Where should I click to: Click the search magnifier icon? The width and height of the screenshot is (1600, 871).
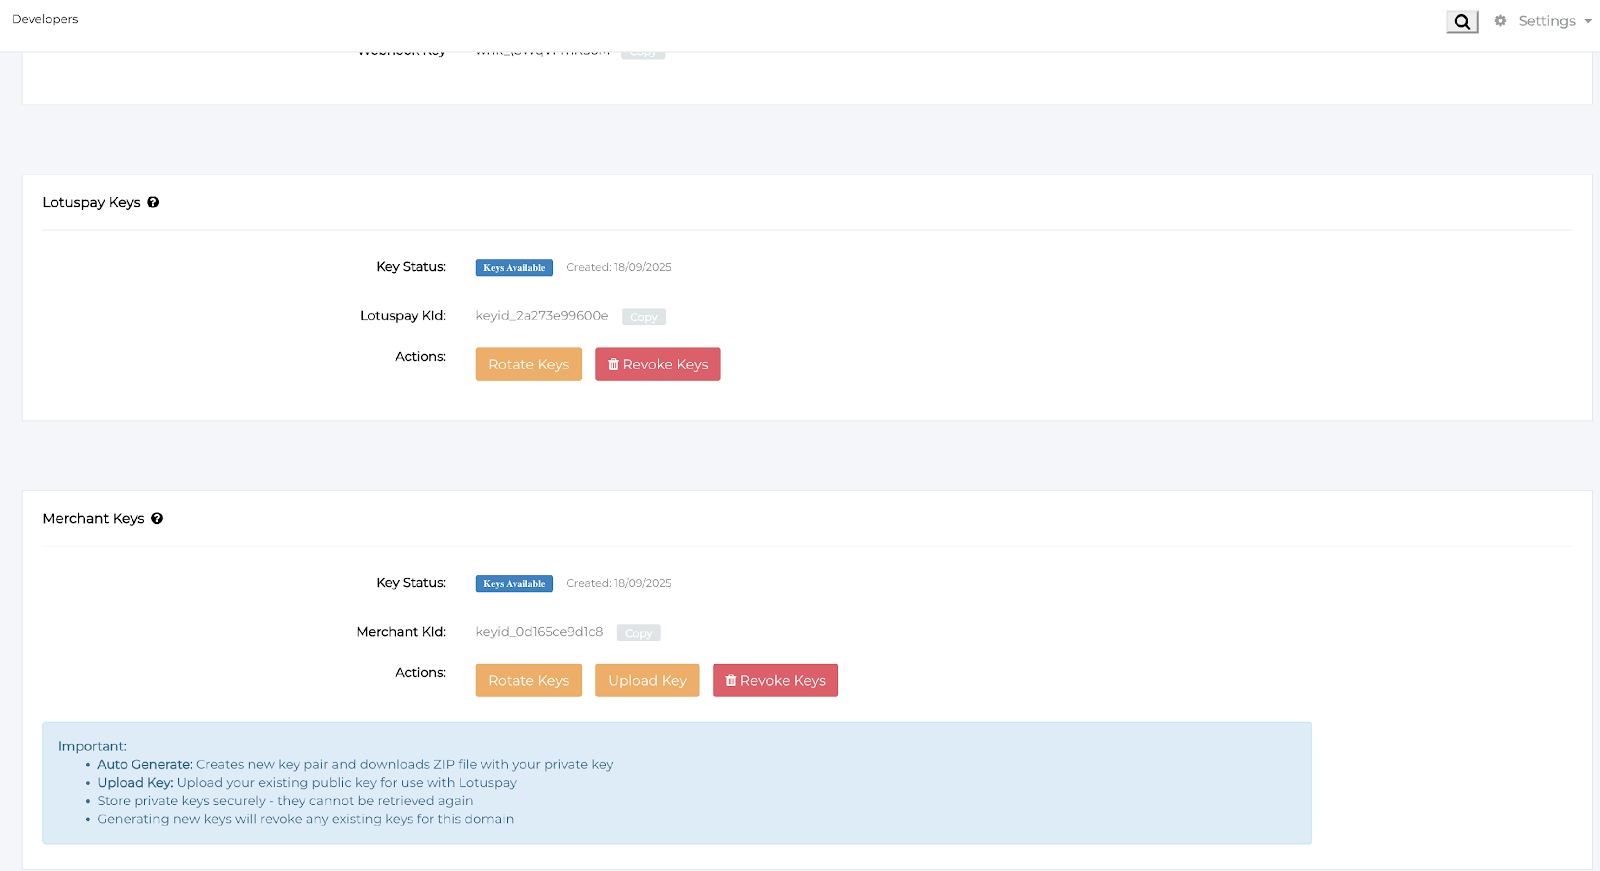click(1462, 22)
